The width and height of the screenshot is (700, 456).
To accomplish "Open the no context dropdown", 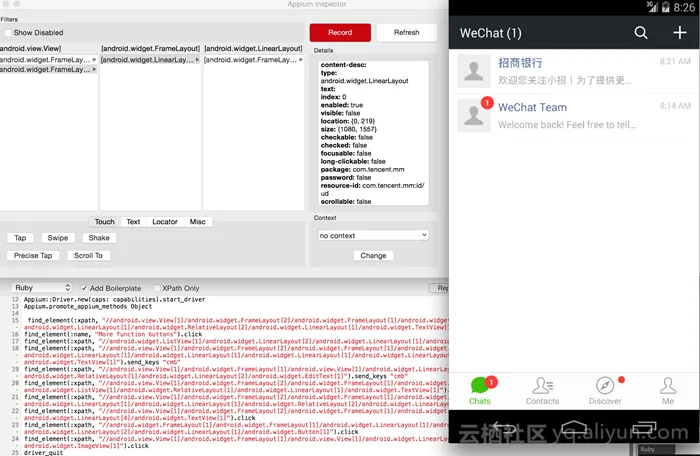I will 373,235.
